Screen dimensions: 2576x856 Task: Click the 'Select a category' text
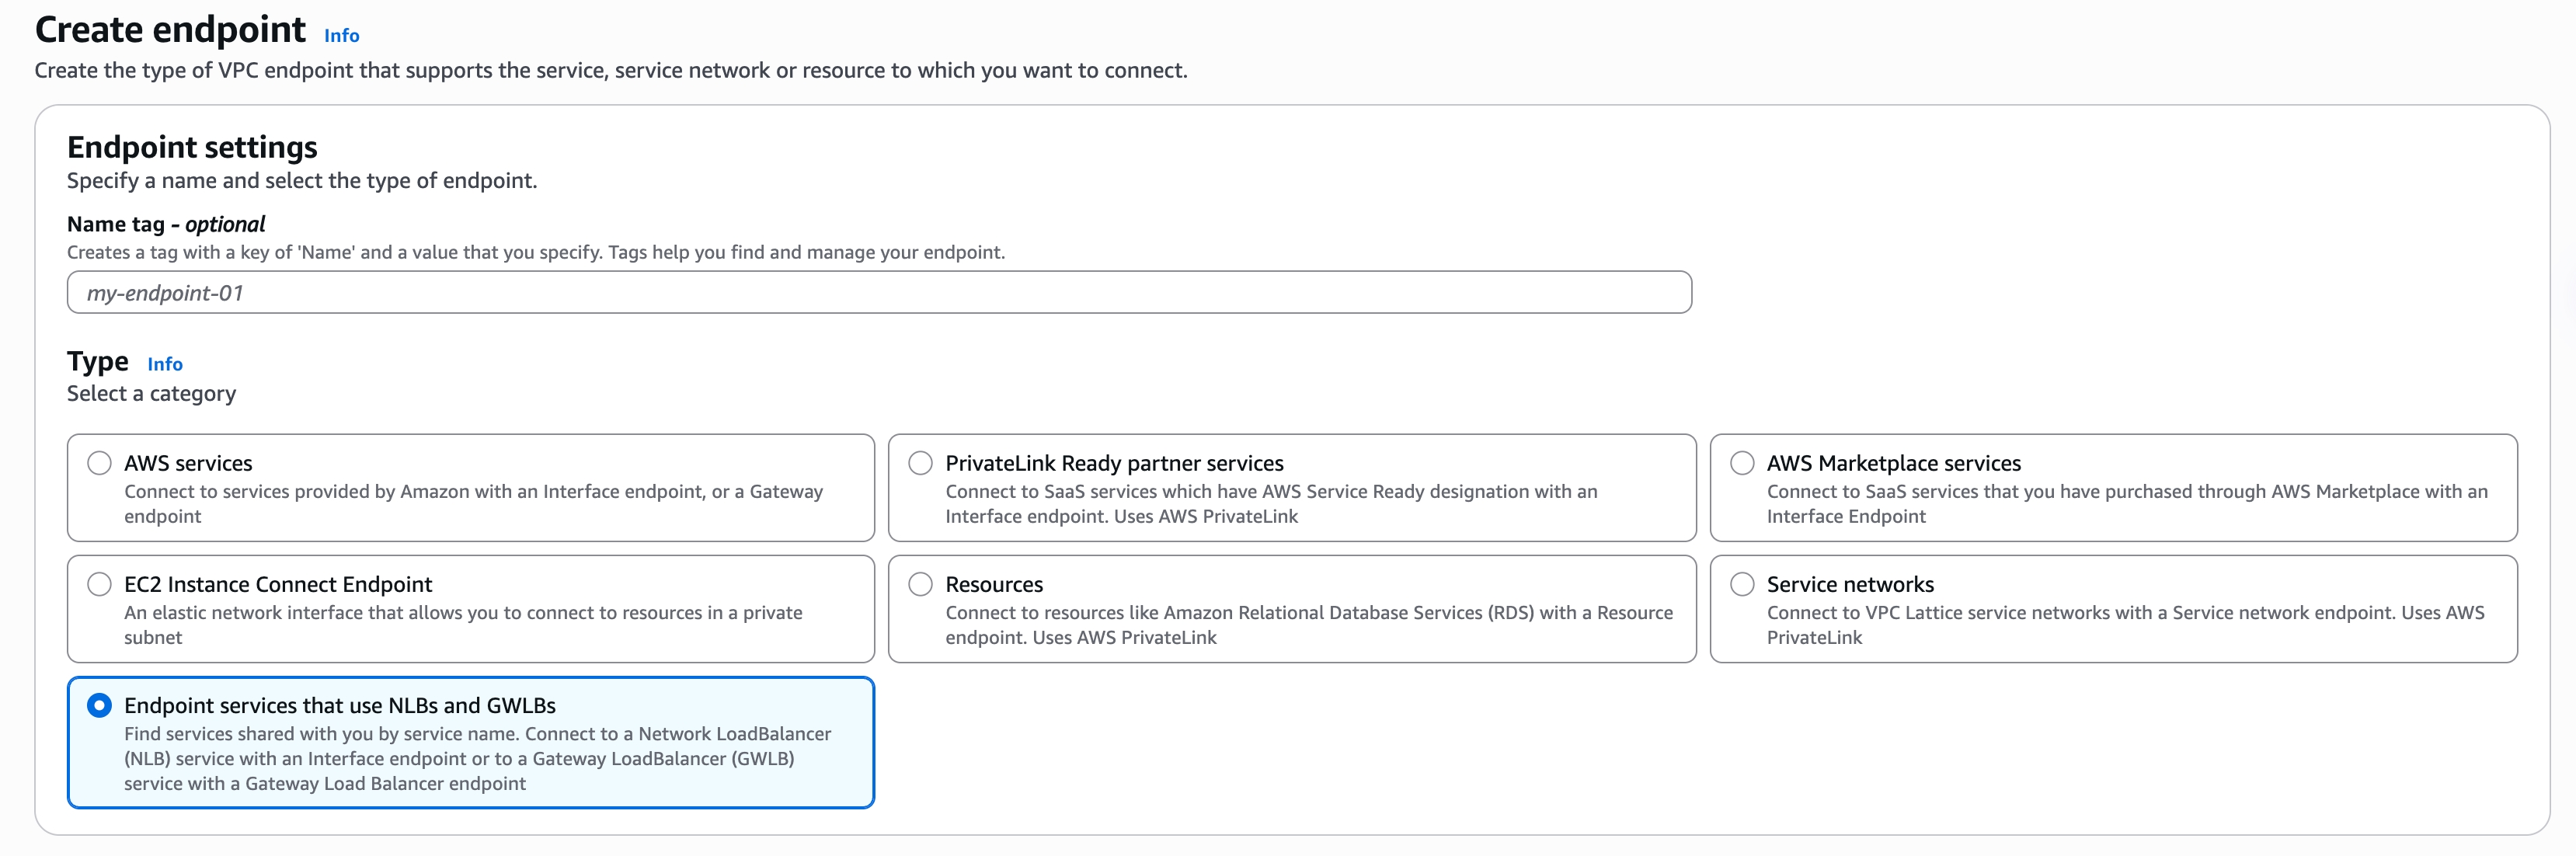click(151, 394)
